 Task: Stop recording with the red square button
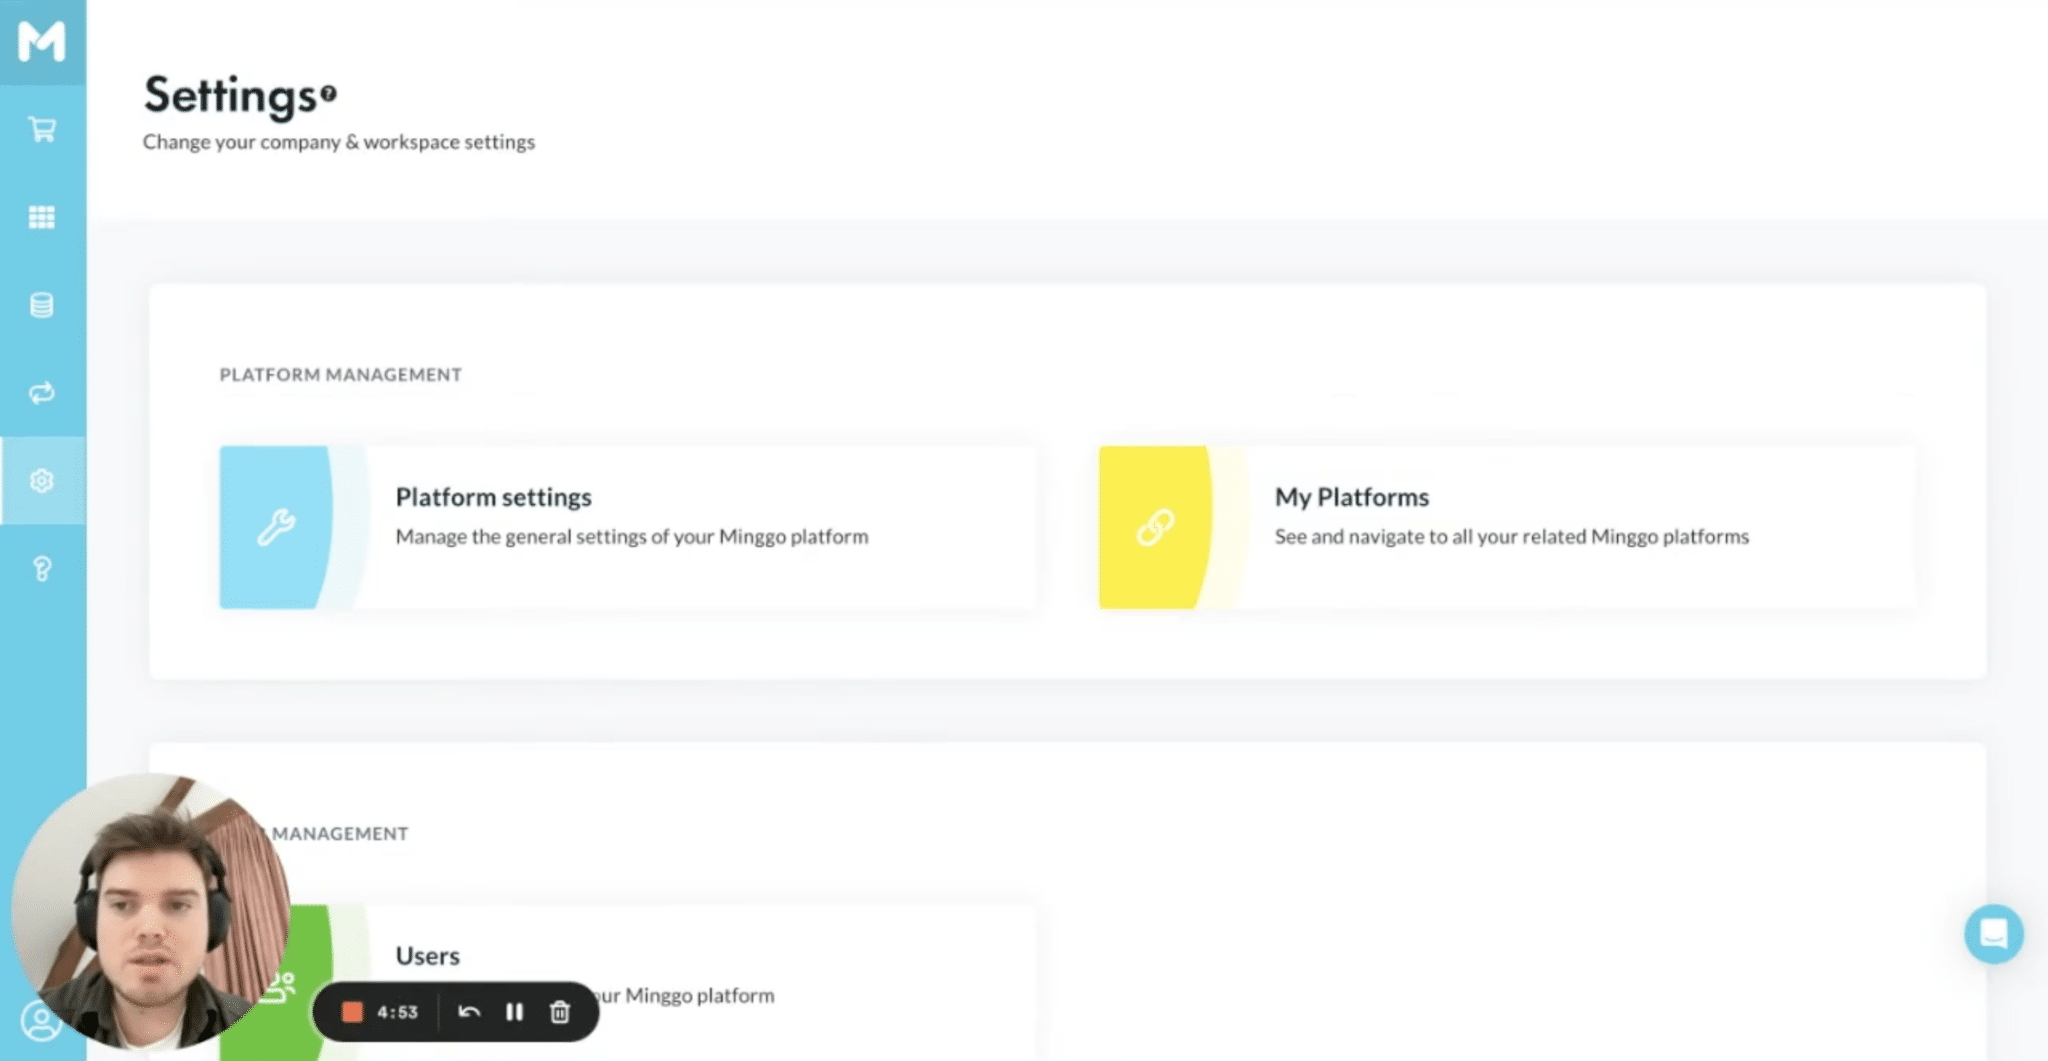point(352,1012)
